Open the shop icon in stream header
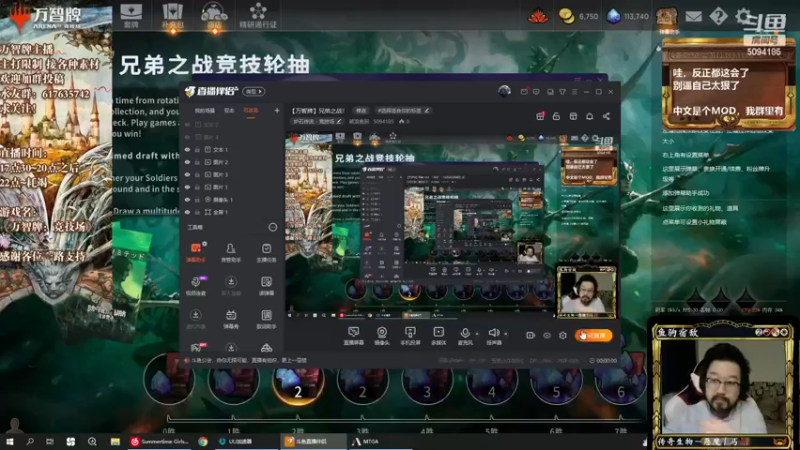The height and width of the screenshot is (450, 800). tap(573, 116)
